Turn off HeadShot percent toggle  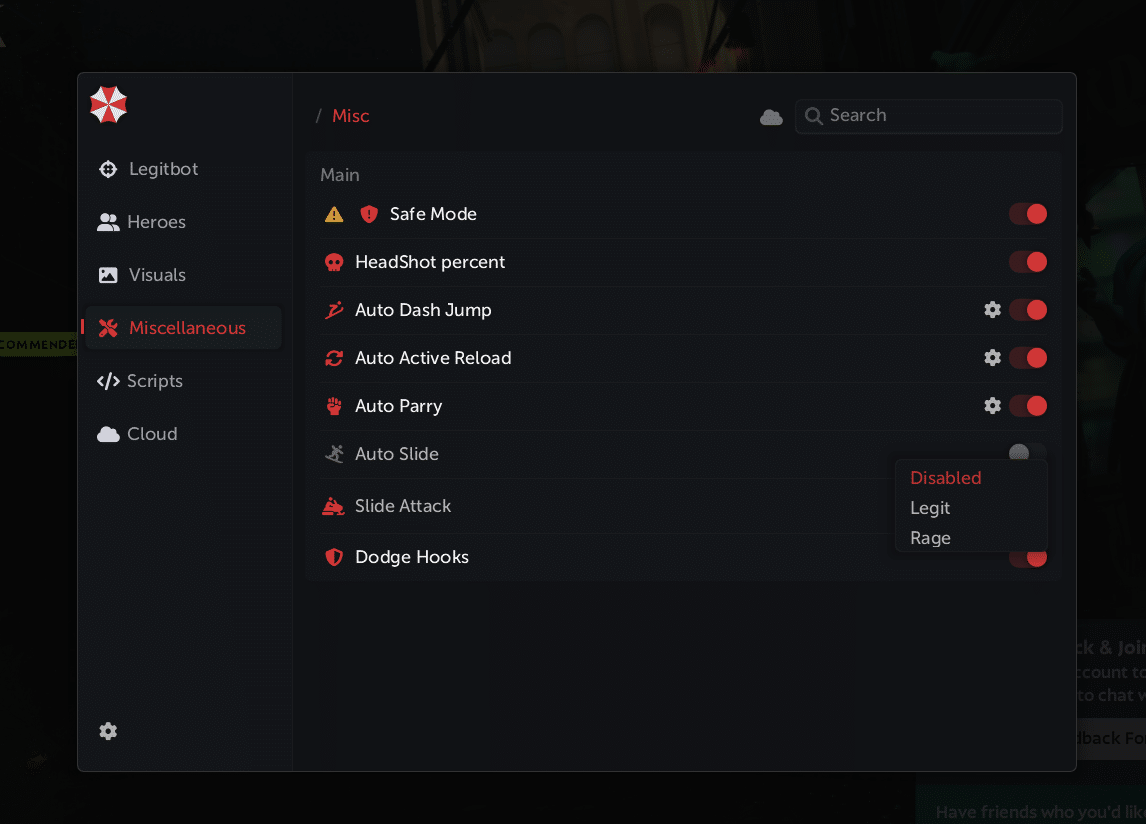point(1028,262)
